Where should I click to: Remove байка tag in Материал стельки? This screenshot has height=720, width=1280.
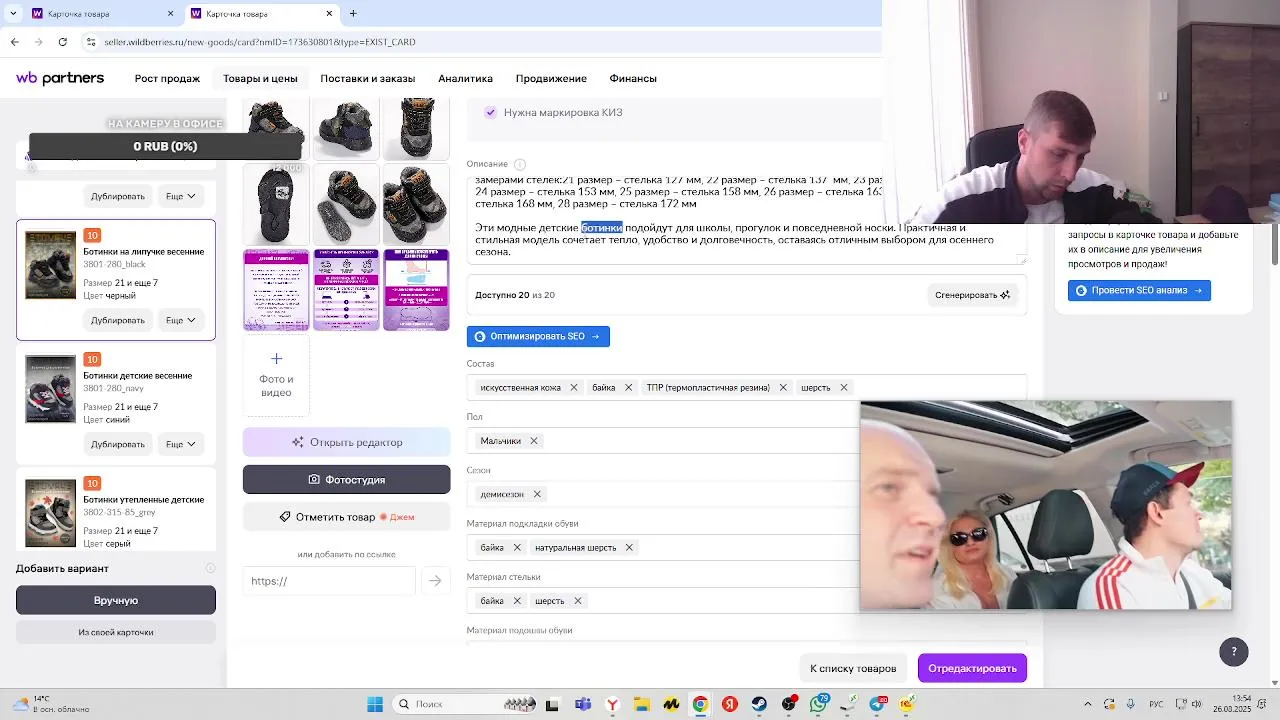pyautogui.click(x=517, y=601)
